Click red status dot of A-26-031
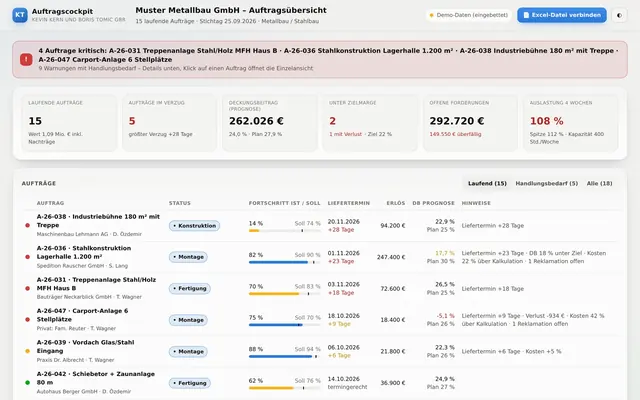 pos(28,288)
